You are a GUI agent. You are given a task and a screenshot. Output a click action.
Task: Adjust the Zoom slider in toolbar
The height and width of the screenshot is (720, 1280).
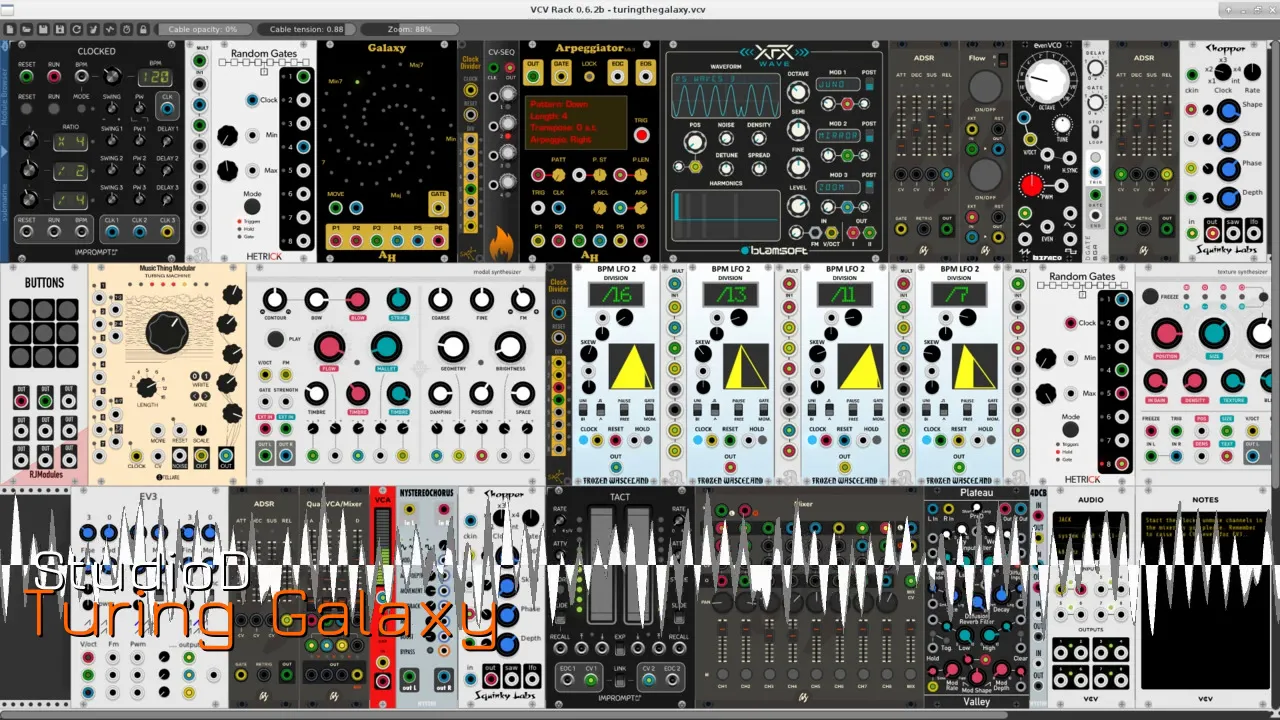[409, 29]
